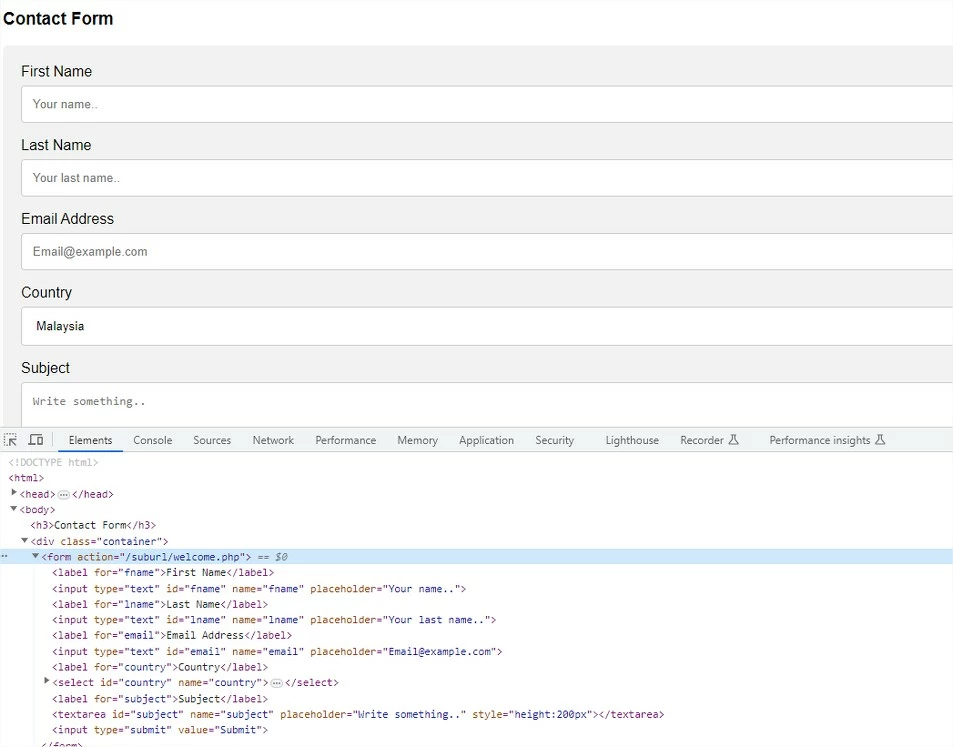Click the First Name label

pyautogui.click(x=57, y=71)
